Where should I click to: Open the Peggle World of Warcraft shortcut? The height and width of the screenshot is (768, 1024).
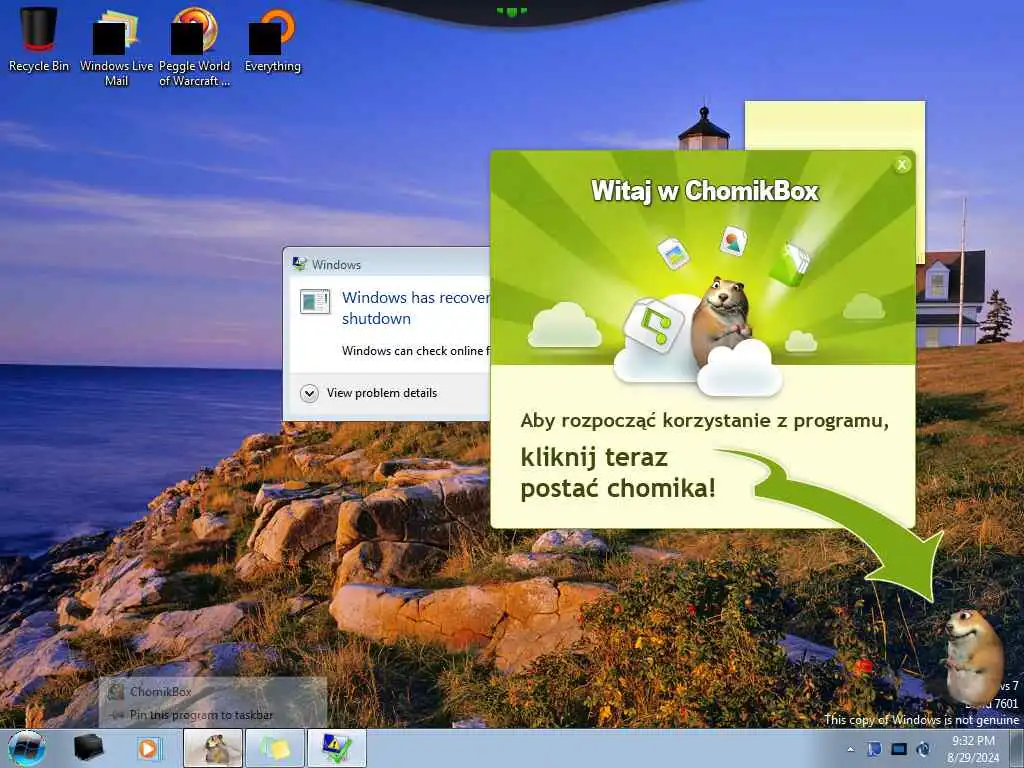[x=195, y=47]
